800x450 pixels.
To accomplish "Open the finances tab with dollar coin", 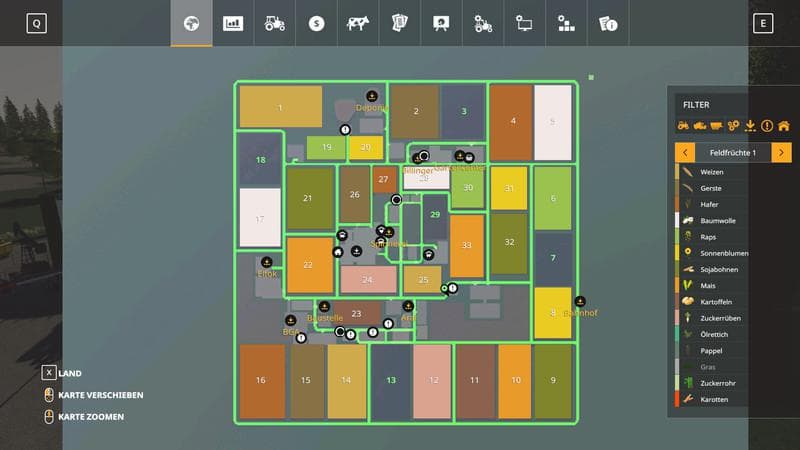I will click(x=316, y=23).
